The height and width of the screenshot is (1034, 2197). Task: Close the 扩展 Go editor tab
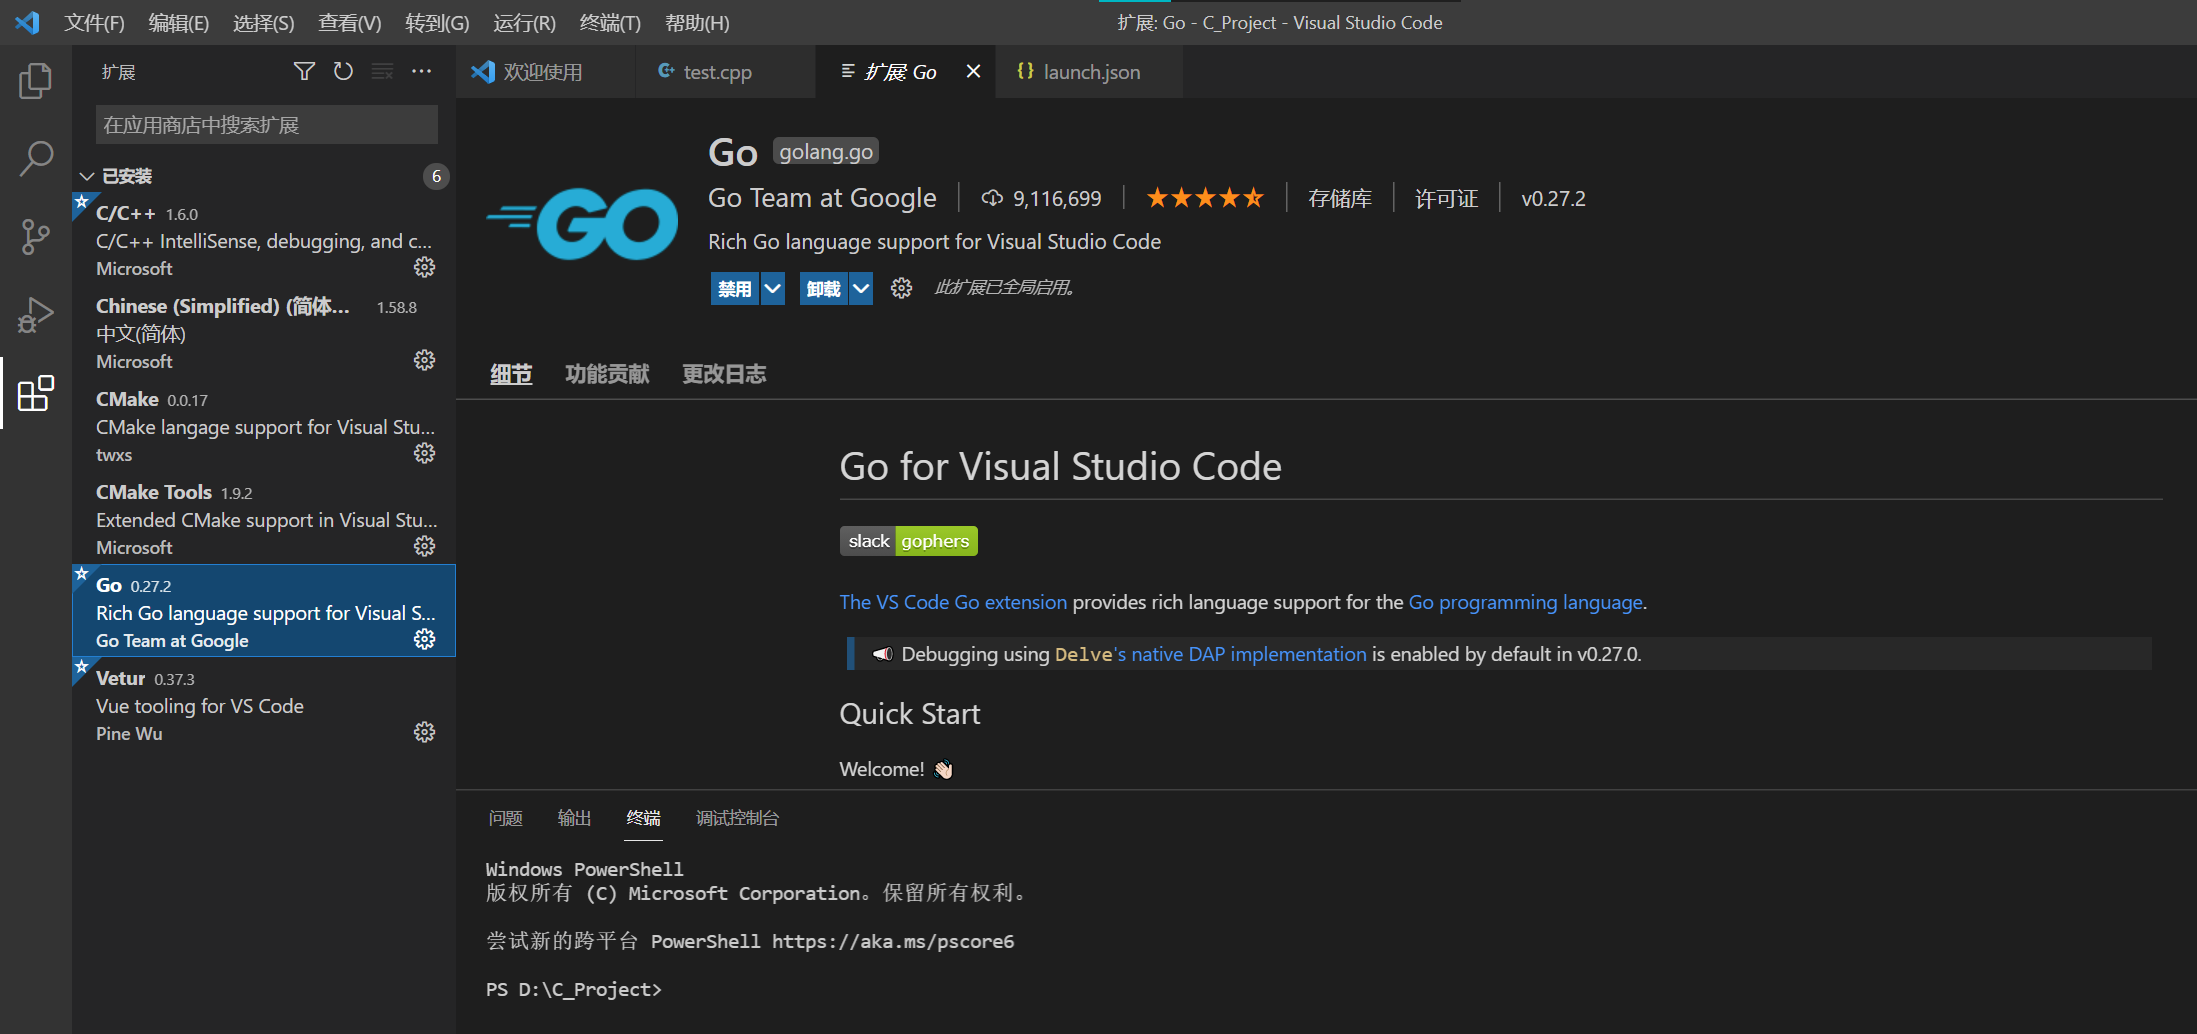pos(973,71)
